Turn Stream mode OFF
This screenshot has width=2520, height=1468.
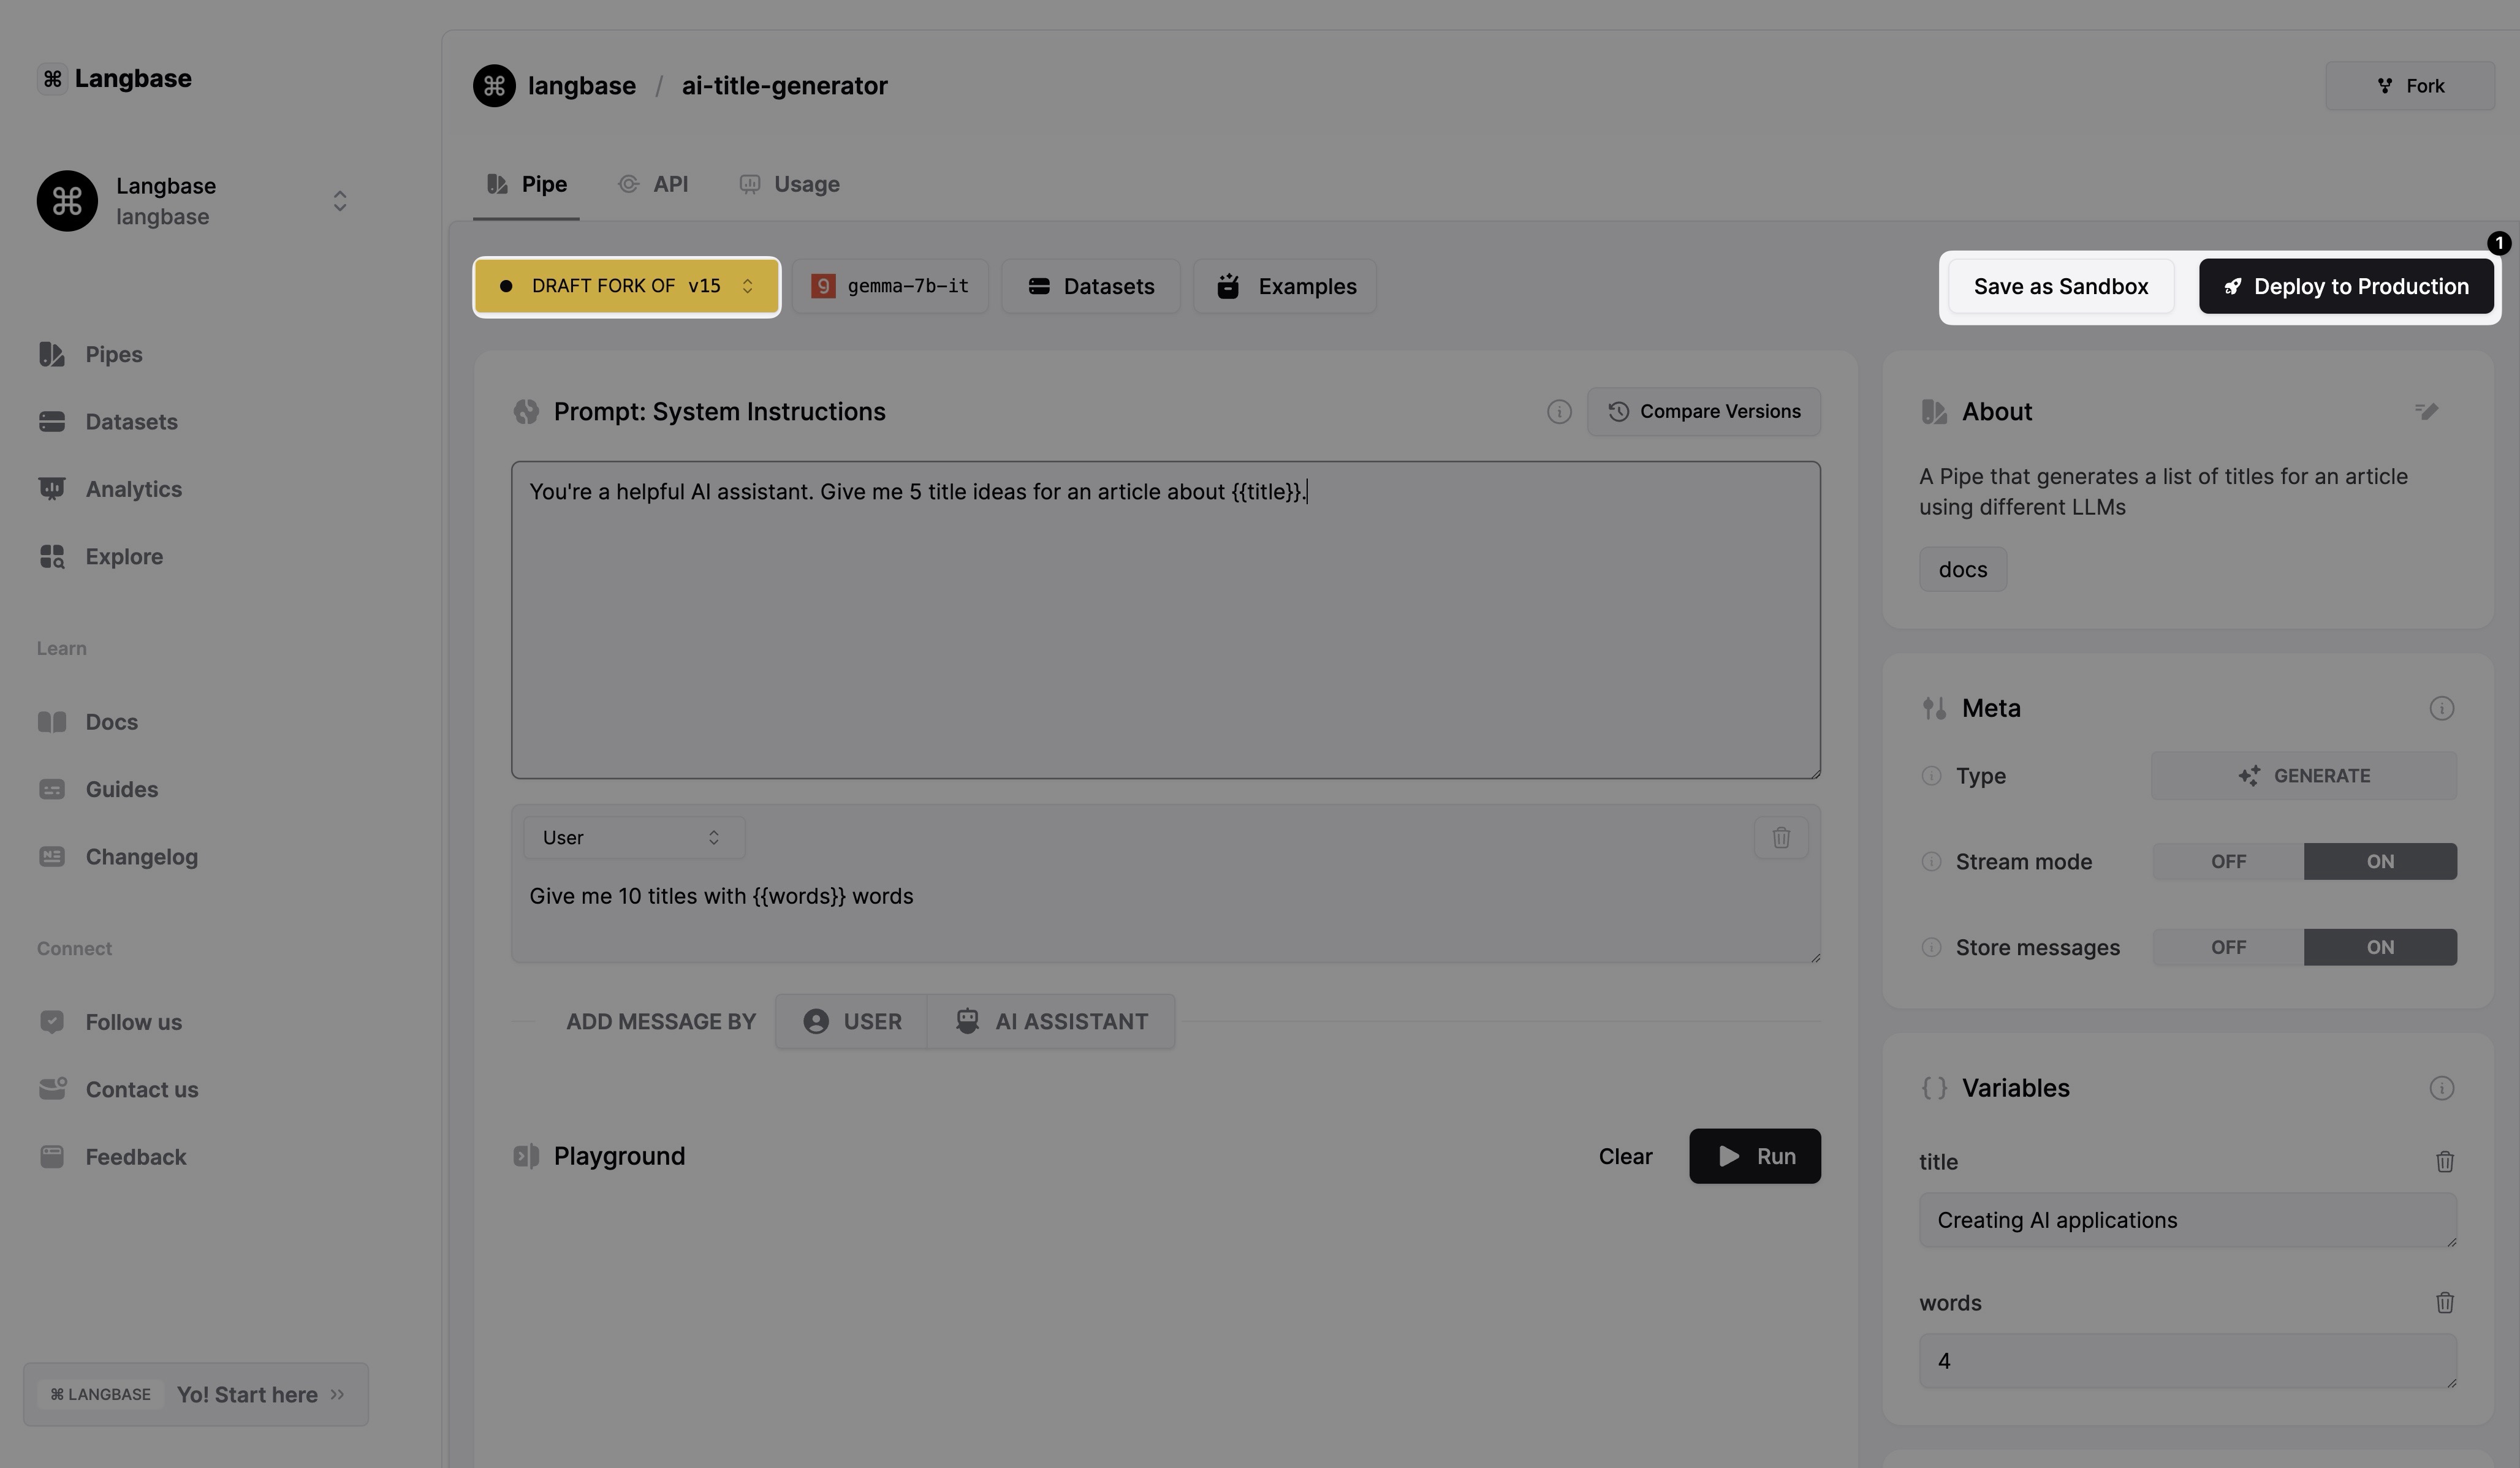coord(2228,861)
